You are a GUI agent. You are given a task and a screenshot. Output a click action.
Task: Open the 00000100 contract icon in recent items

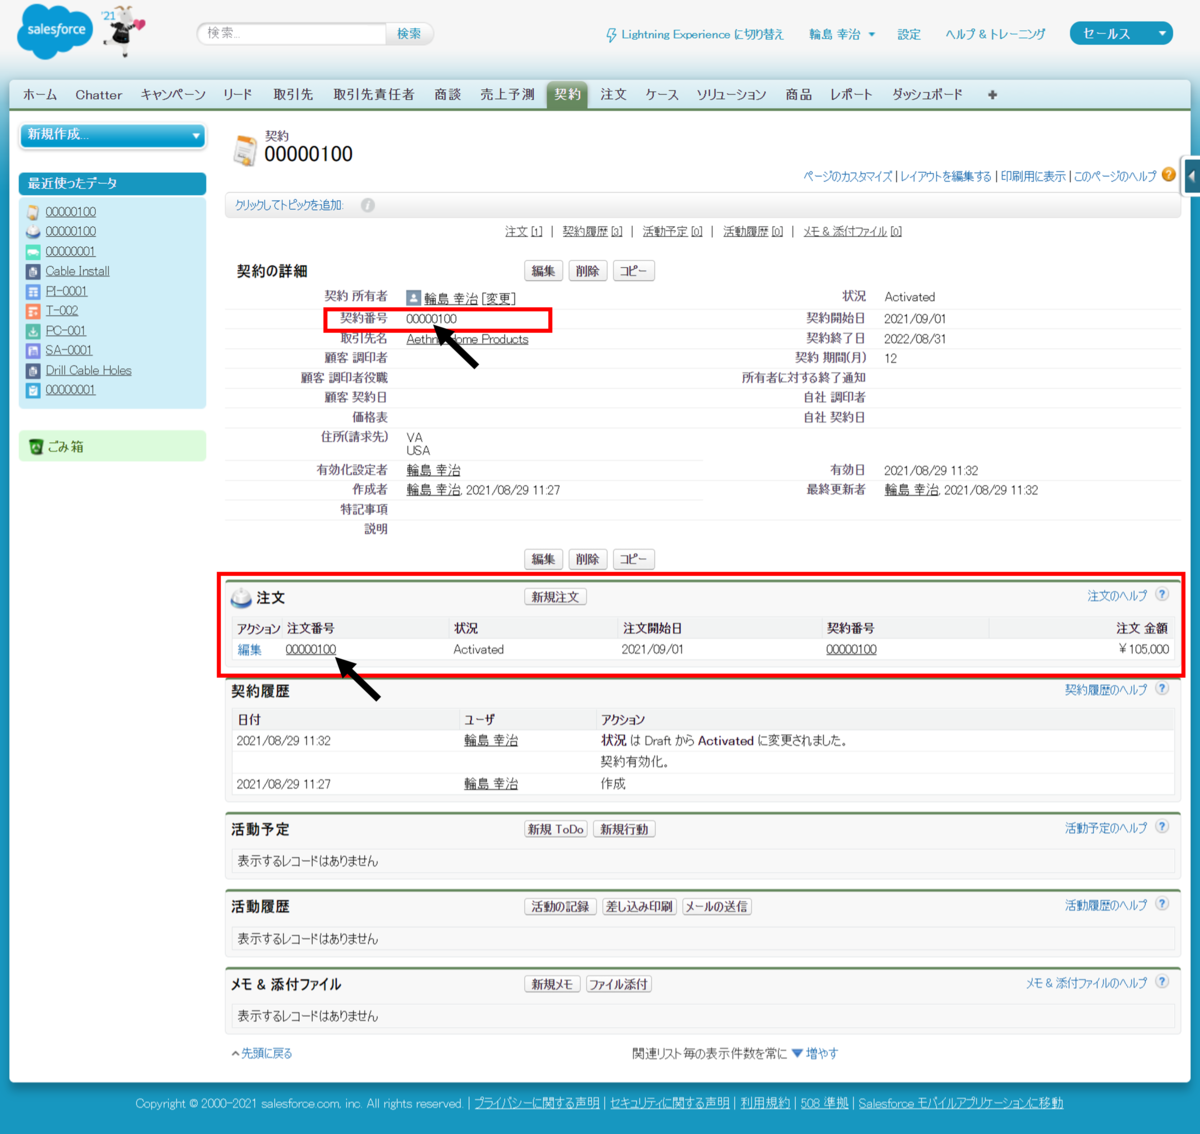pyautogui.click(x=33, y=212)
